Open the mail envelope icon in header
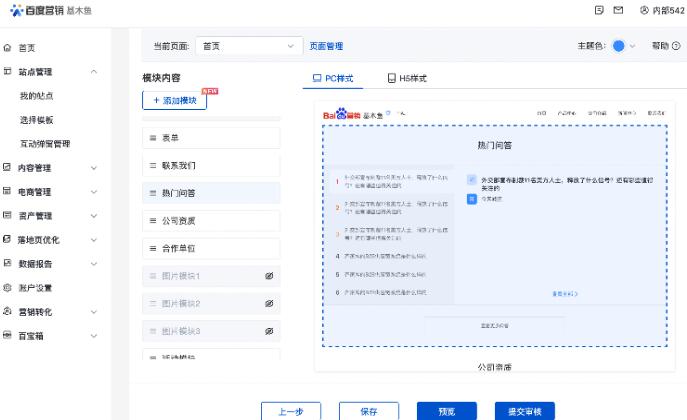The width and height of the screenshot is (687, 420). coord(618,10)
